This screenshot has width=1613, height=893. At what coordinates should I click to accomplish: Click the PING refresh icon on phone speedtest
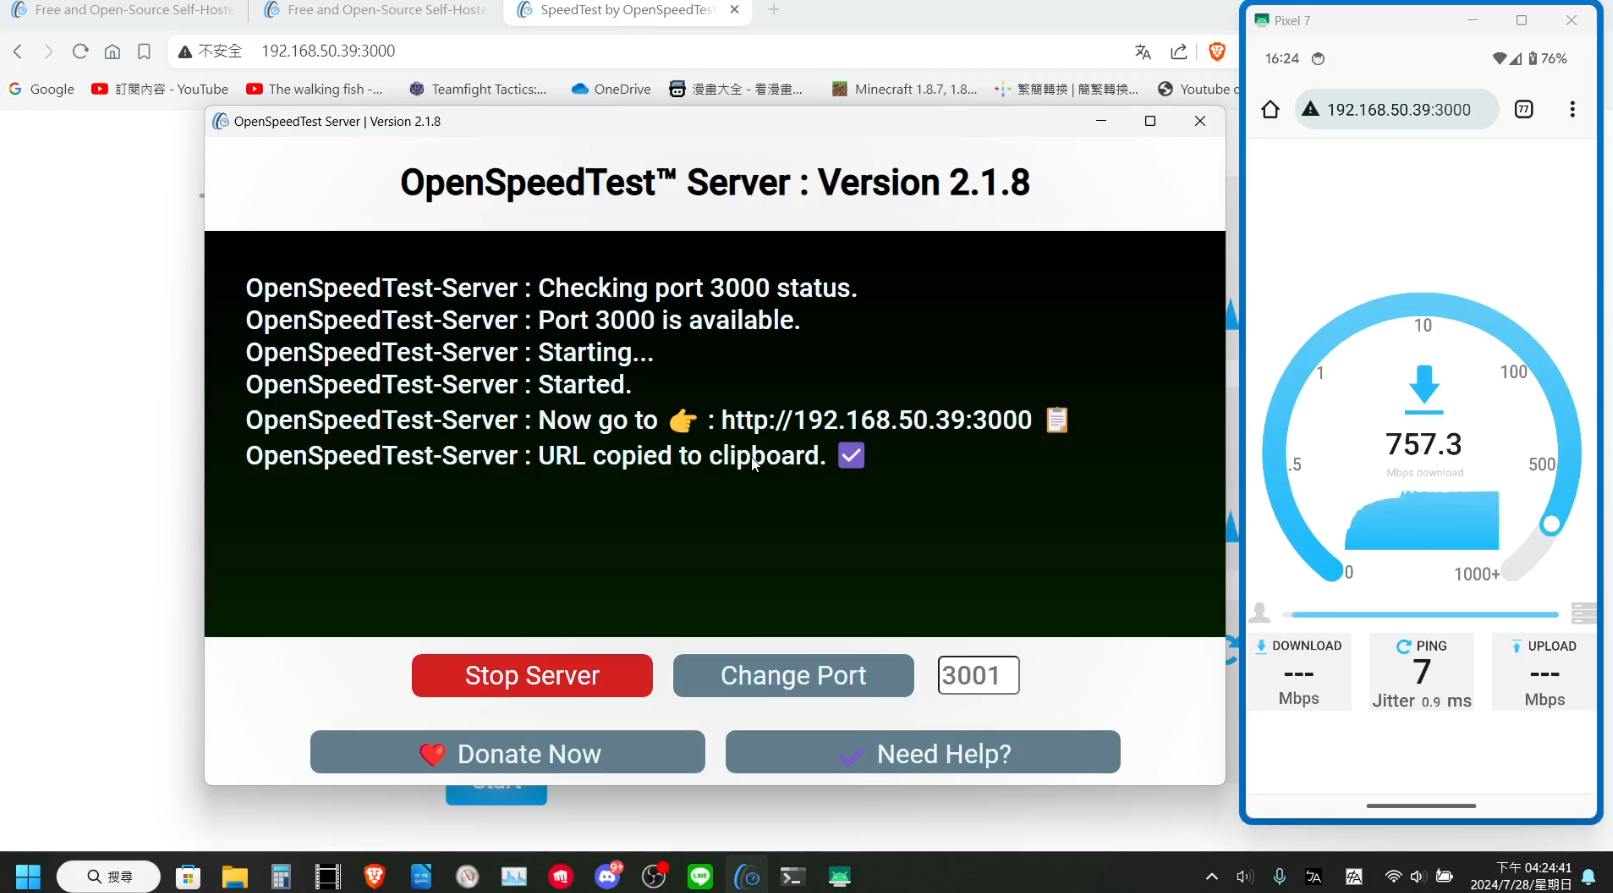click(1404, 647)
